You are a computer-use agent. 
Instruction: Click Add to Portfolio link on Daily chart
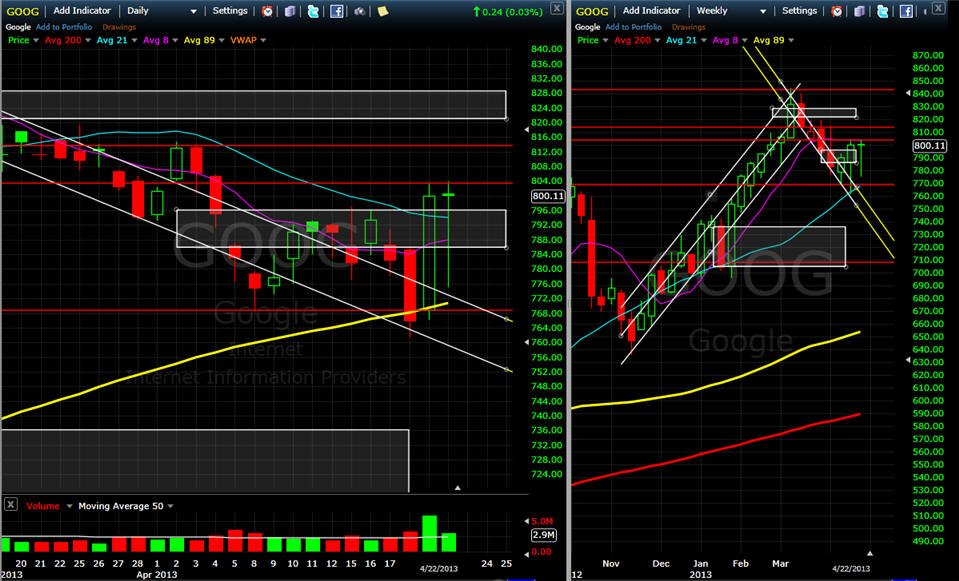[x=64, y=27]
